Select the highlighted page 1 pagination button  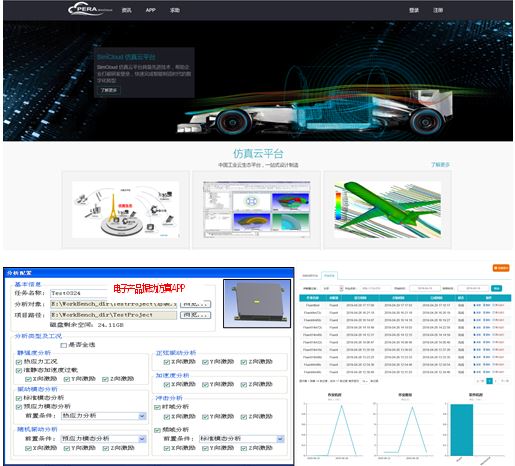(x=489, y=381)
